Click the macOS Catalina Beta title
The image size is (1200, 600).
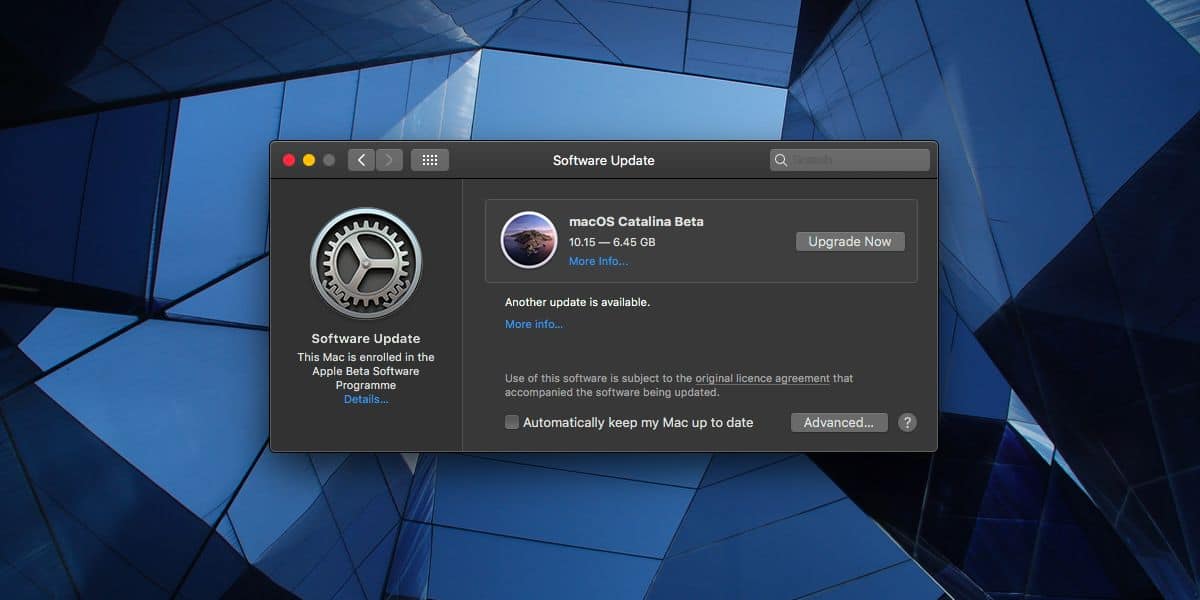click(636, 221)
